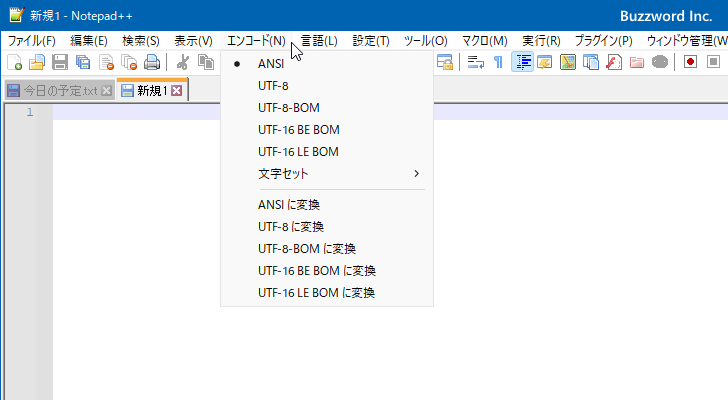Copy selection using toolbar copy icon
The width and height of the screenshot is (728, 400).
tap(206, 62)
